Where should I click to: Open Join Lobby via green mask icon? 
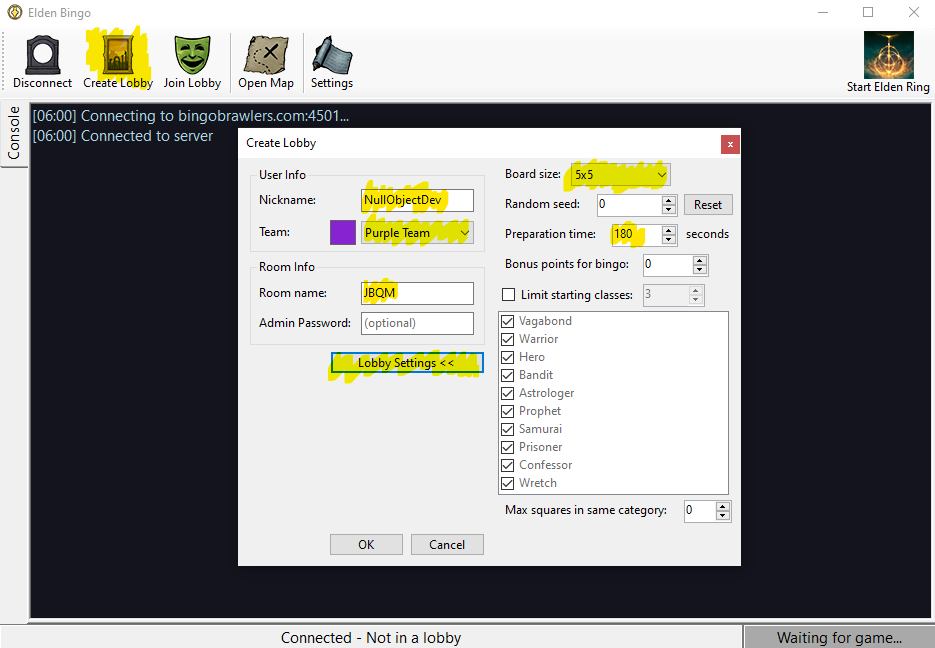(192, 56)
